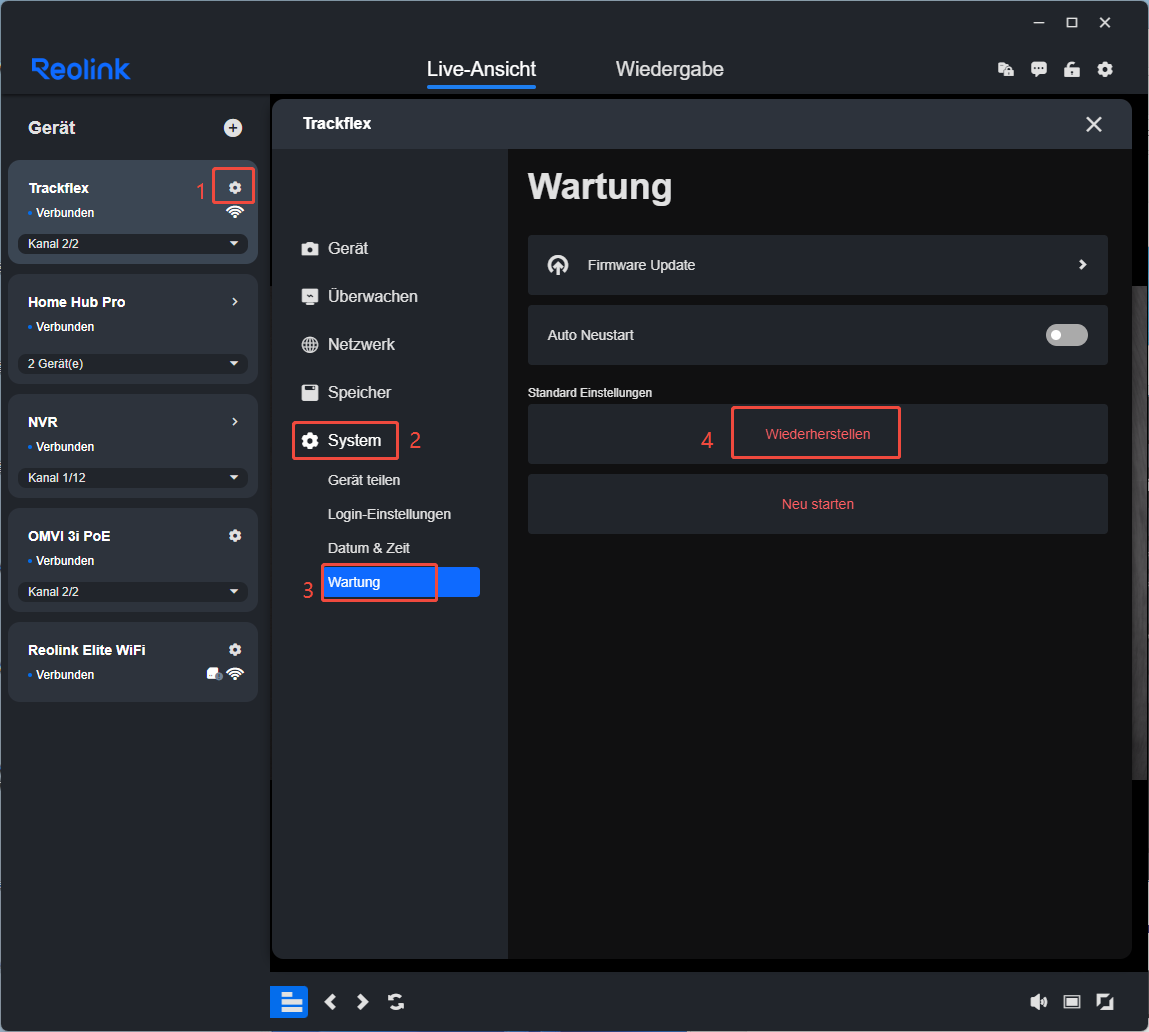Click the Standard Einstellungen label
The image size is (1149, 1032).
[x=590, y=393]
